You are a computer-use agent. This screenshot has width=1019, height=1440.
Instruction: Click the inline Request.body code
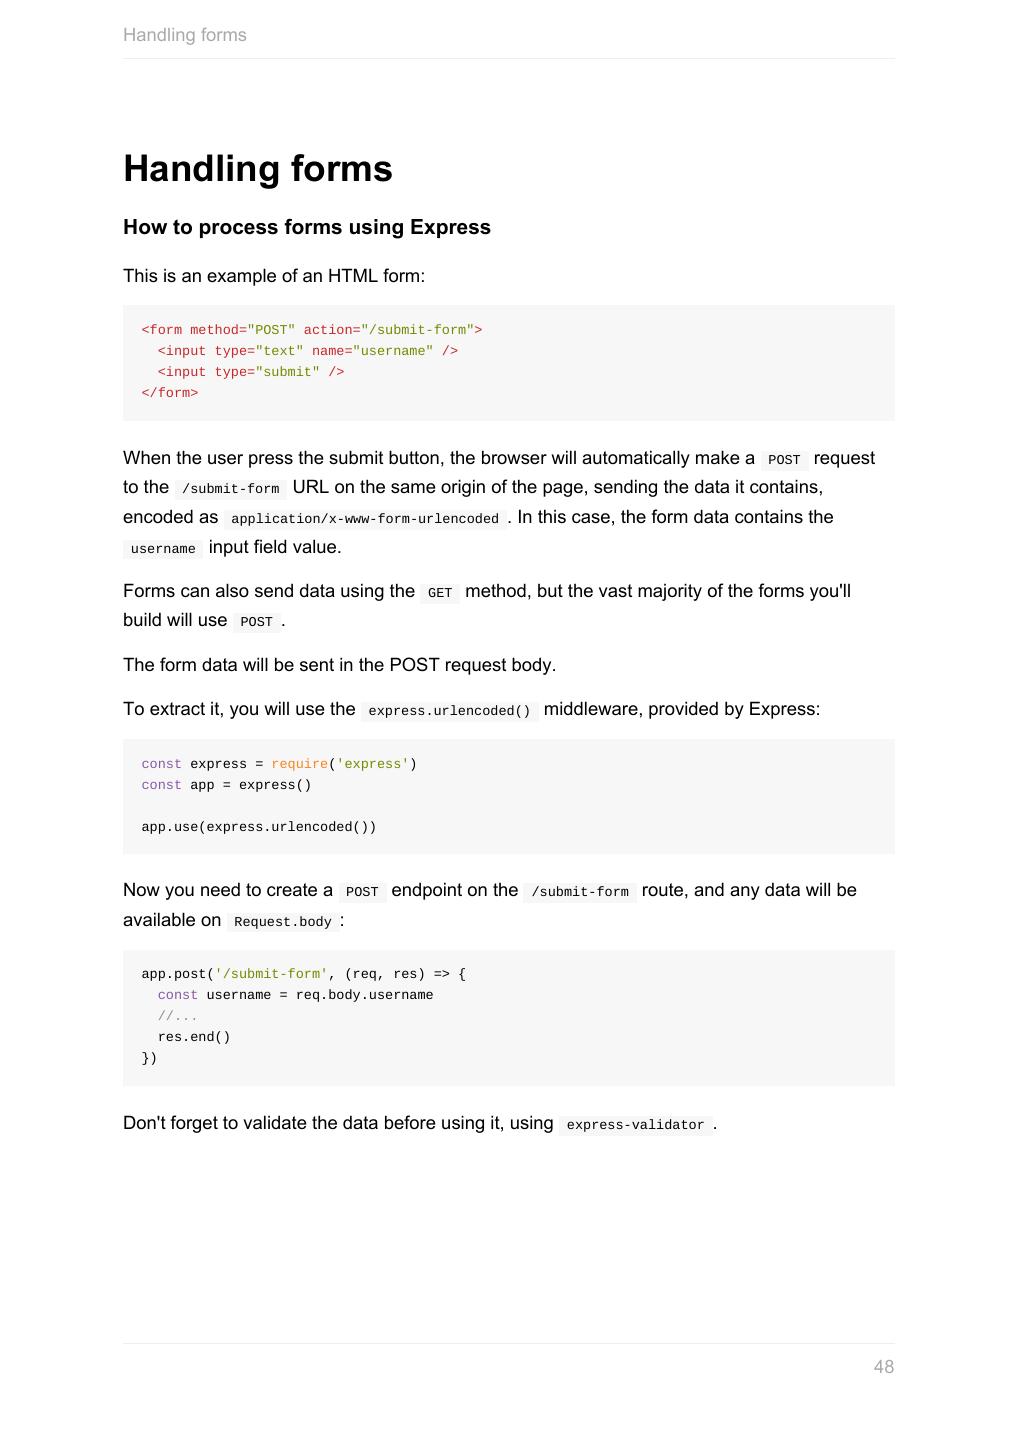tap(282, 922)
